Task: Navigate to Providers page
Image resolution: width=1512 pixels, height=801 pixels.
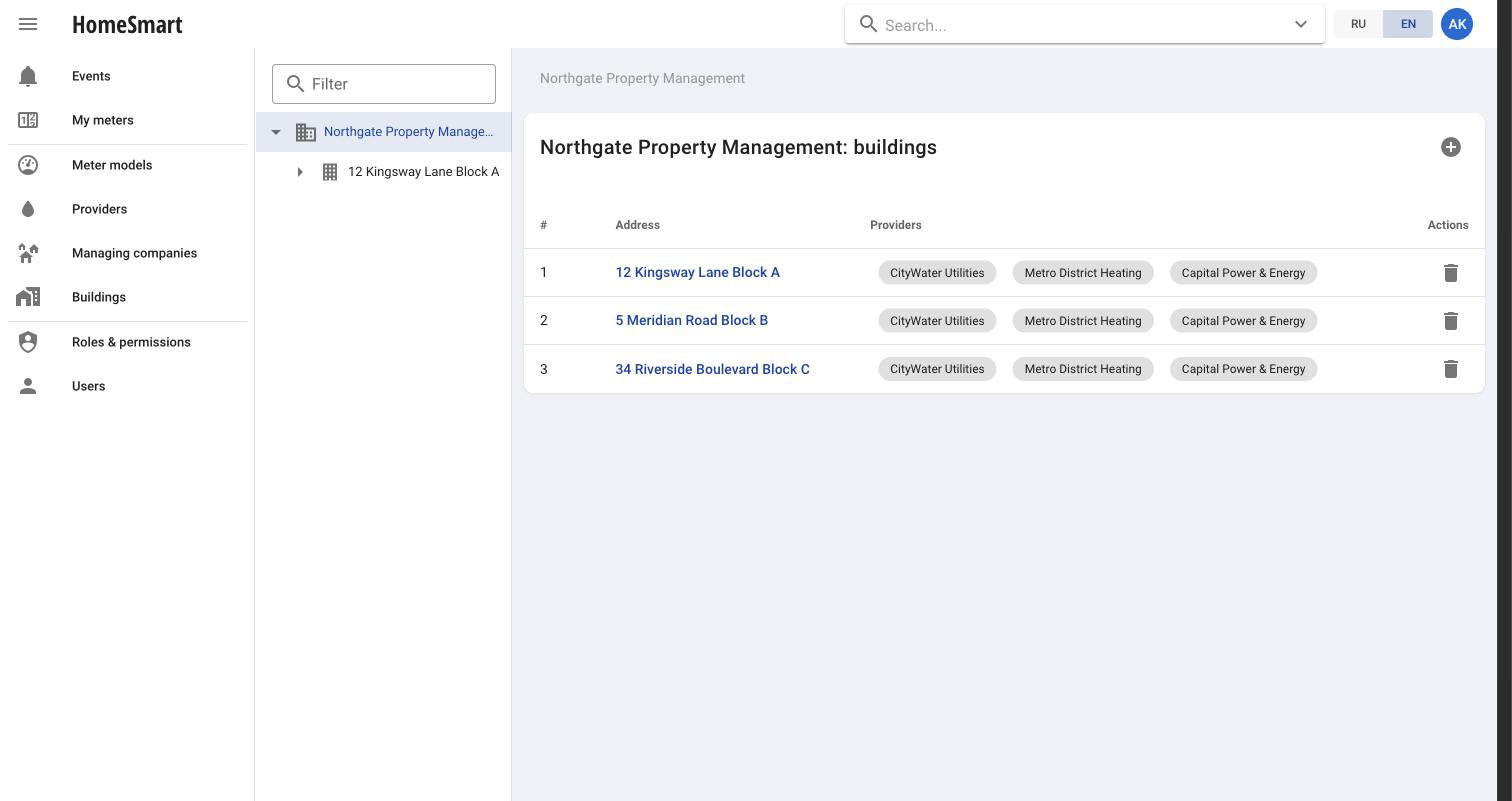Action: pos(100,209)
